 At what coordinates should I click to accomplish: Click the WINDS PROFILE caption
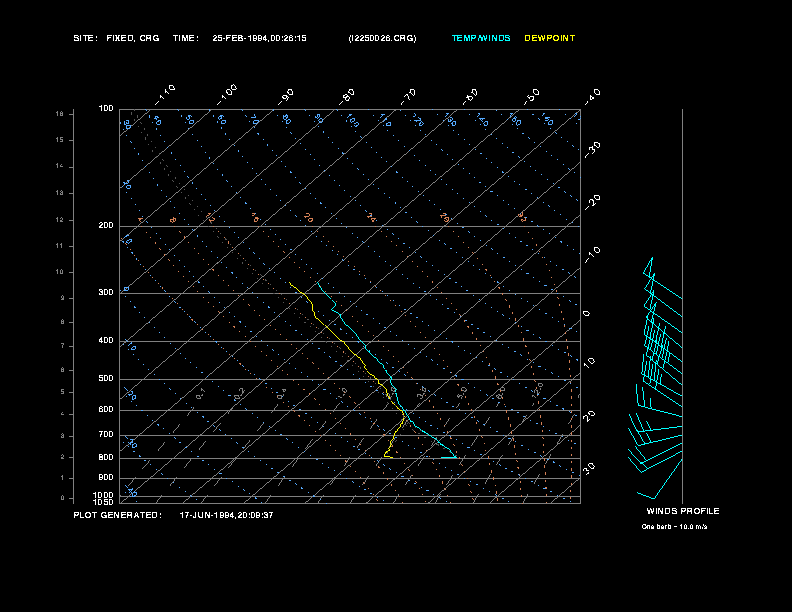tap(683, 511)
